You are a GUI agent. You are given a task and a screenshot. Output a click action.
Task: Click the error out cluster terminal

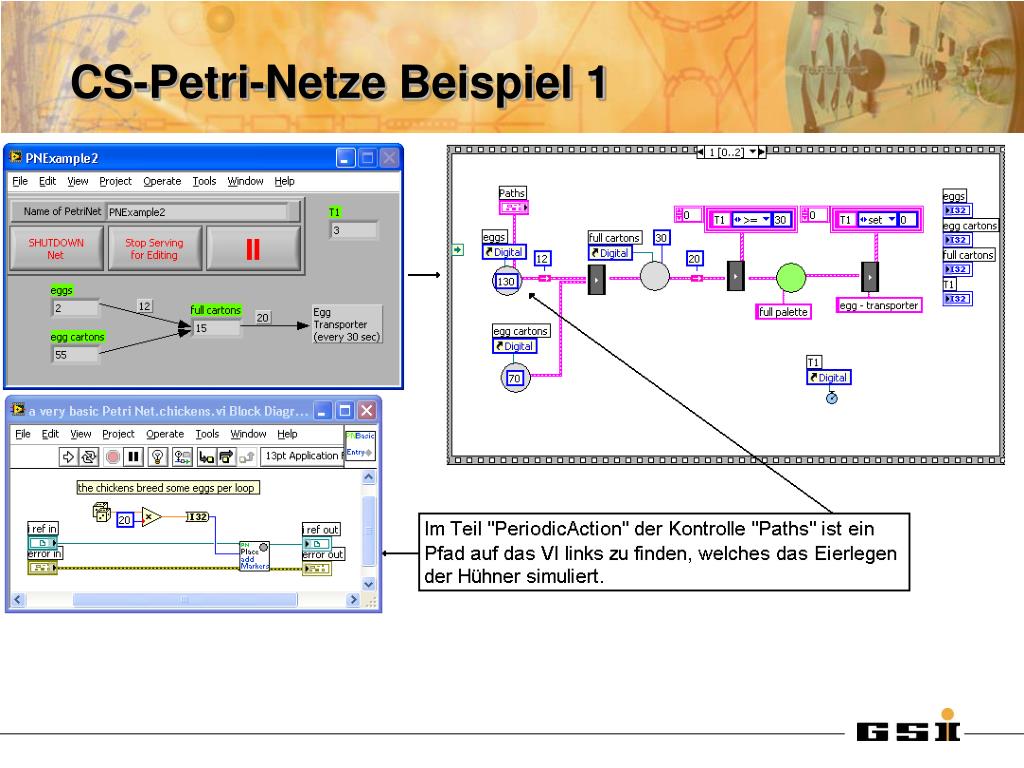coord(317,568)
